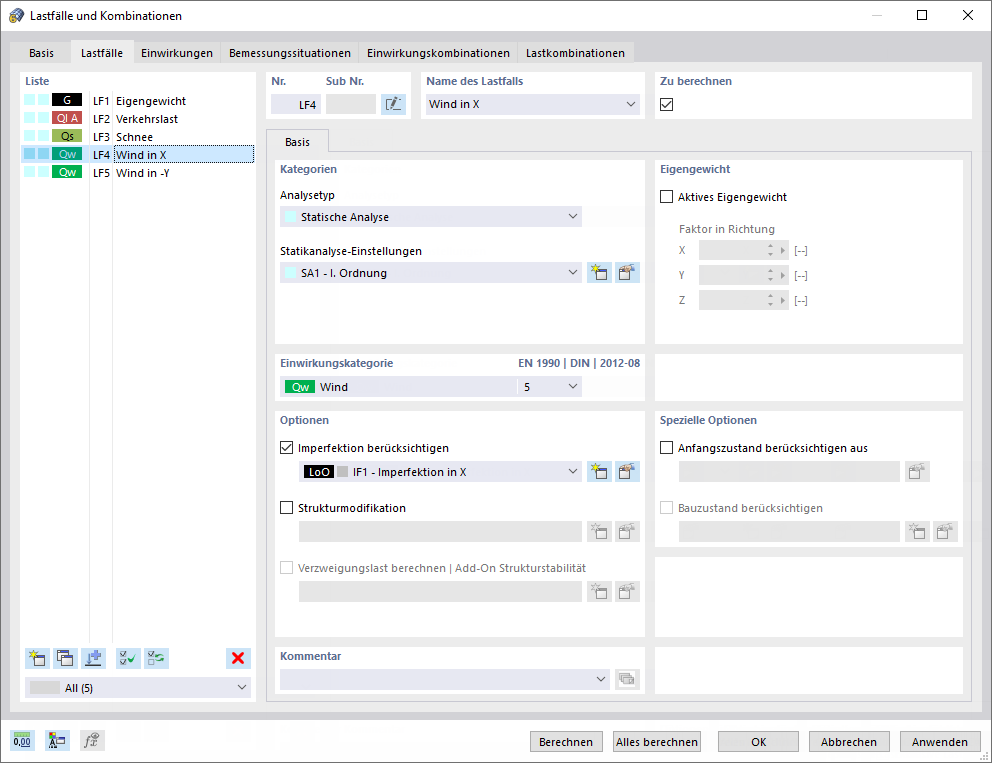Viewport: 992px width, 763px height.
Task: Click the new load case icon below list
Action: [x=37, y=658]
